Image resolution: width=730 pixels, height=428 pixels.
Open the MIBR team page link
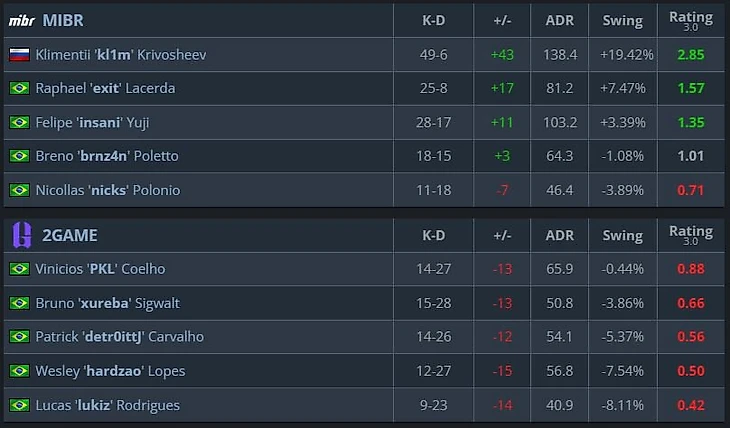[x=63, y=21]
